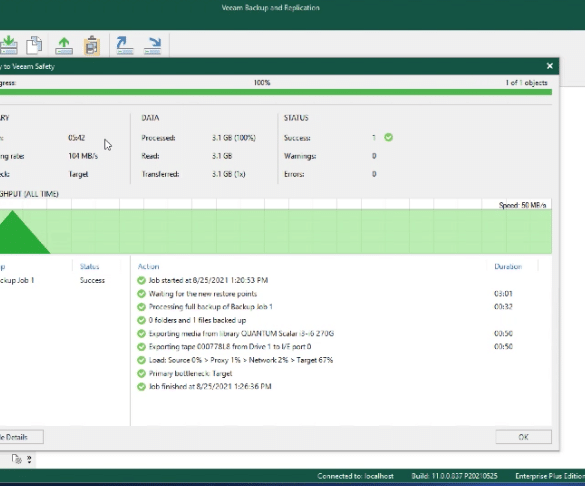Screen dimensions: 585x486
Task: Click the files view icon in bottom navigation strip
Action: pos(16,459)
